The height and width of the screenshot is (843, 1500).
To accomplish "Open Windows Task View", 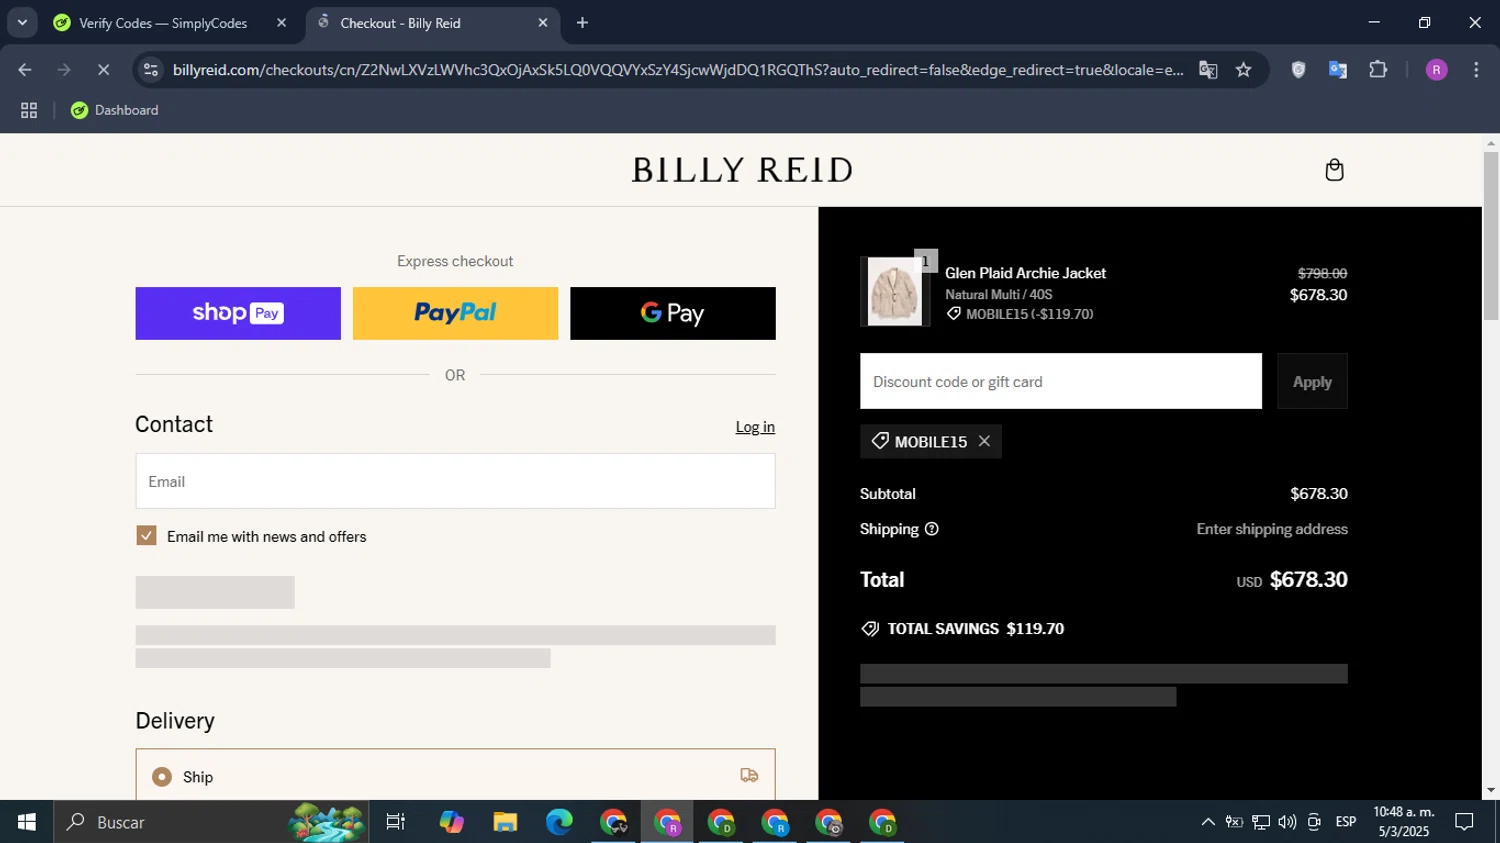I will point(396,822).
